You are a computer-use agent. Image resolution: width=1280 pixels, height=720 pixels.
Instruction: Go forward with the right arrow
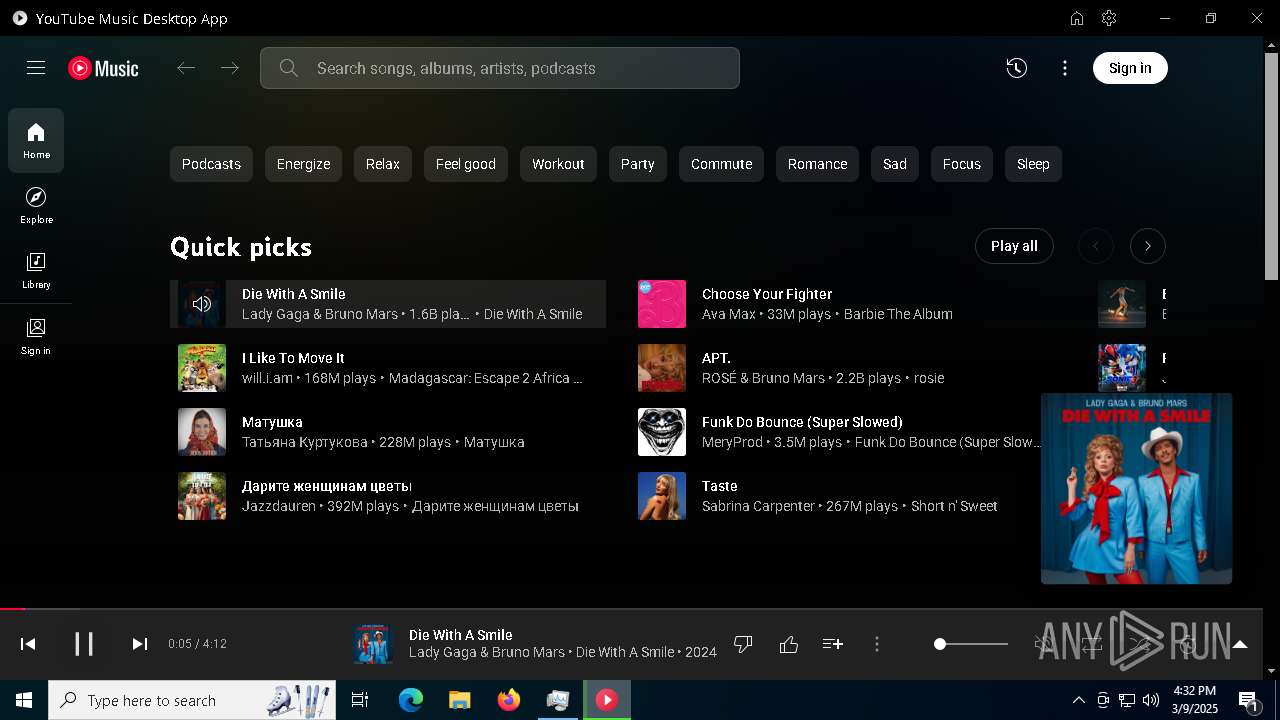pyautogui.click(x=230, y=68)
